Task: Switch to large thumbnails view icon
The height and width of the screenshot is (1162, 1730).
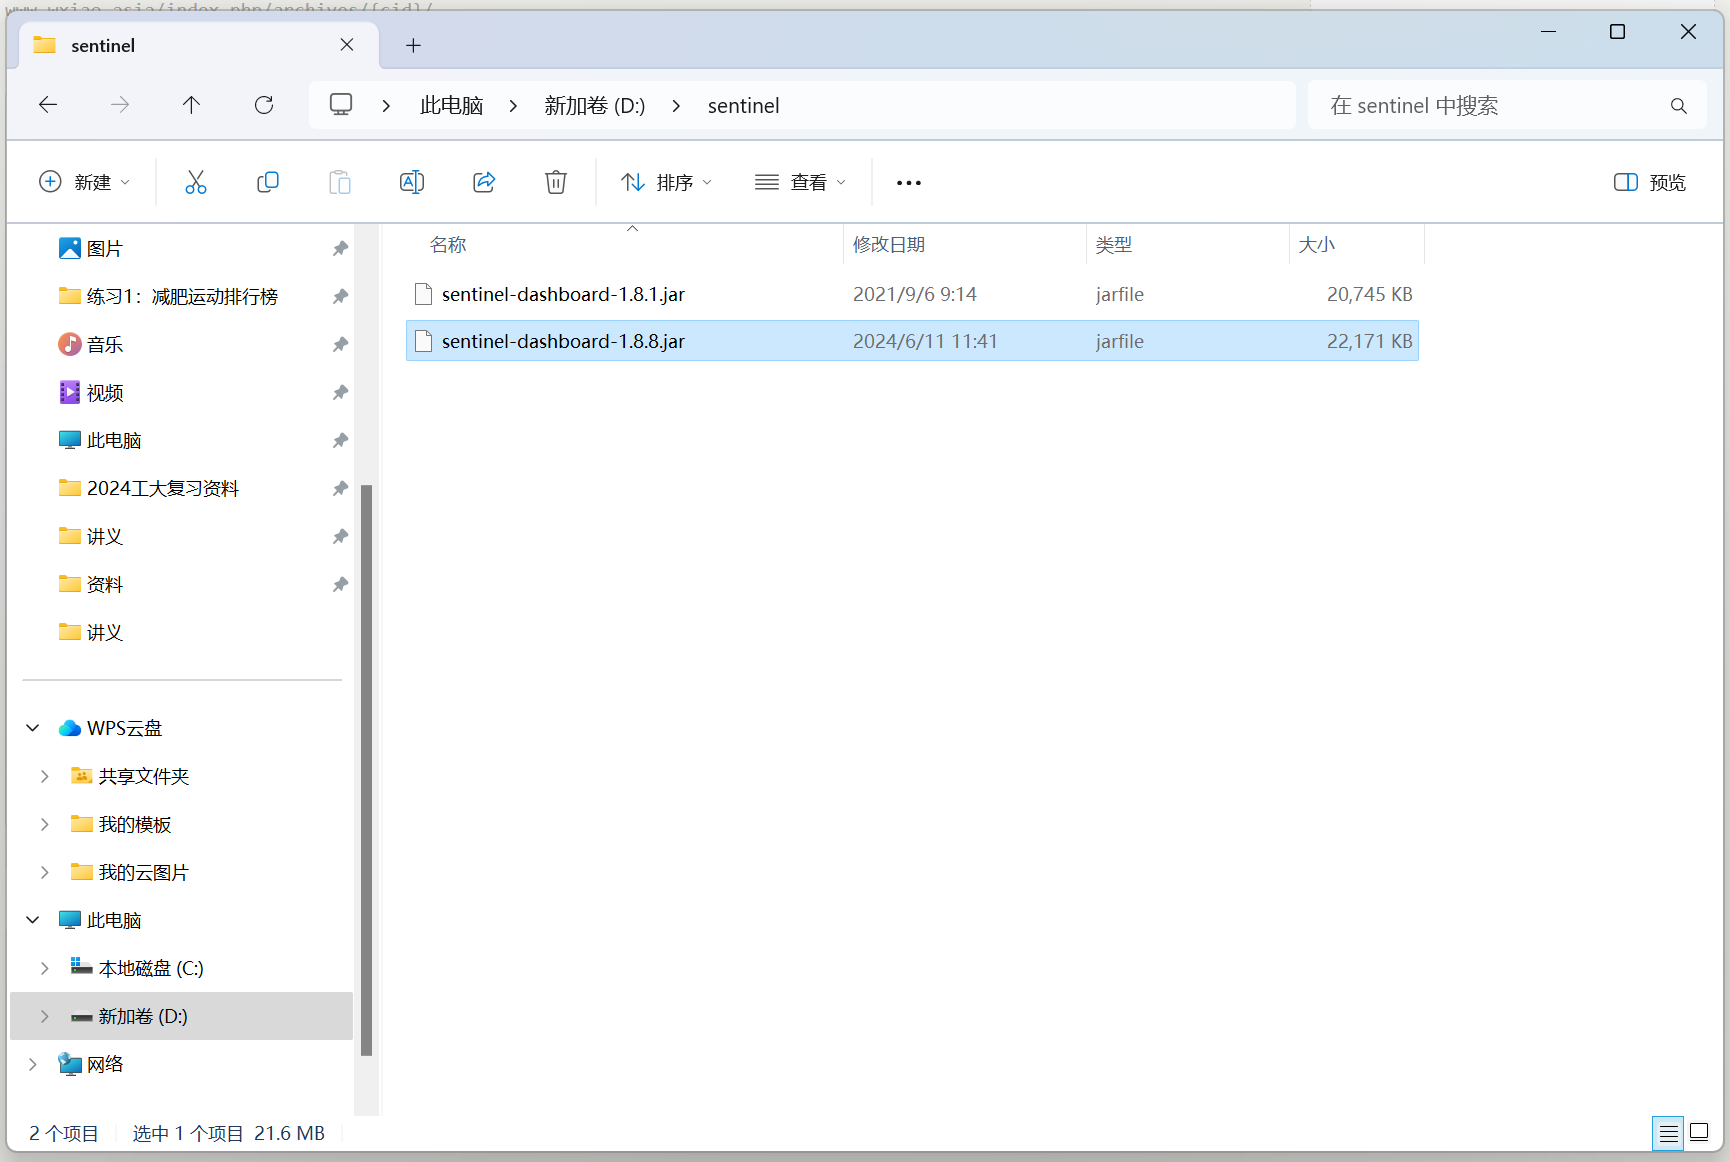Action: click(x=1699, y=1133)
